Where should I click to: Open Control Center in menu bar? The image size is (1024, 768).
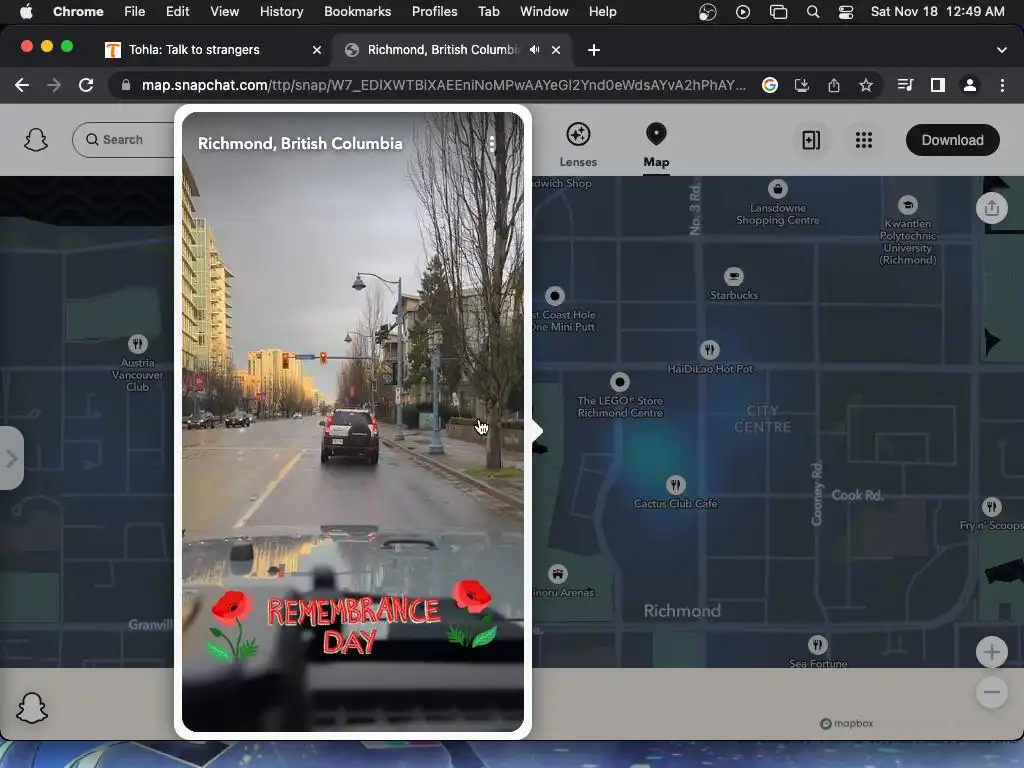846,12
